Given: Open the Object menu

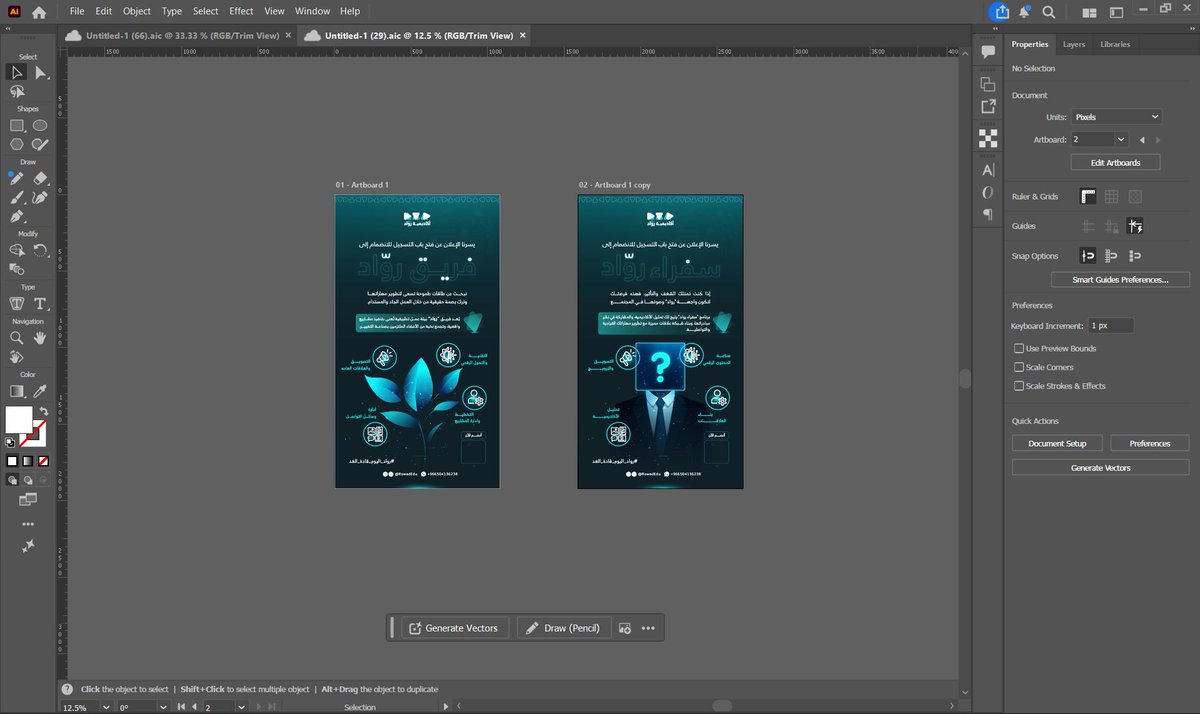Looking at the screenshot, I should 137,11.
